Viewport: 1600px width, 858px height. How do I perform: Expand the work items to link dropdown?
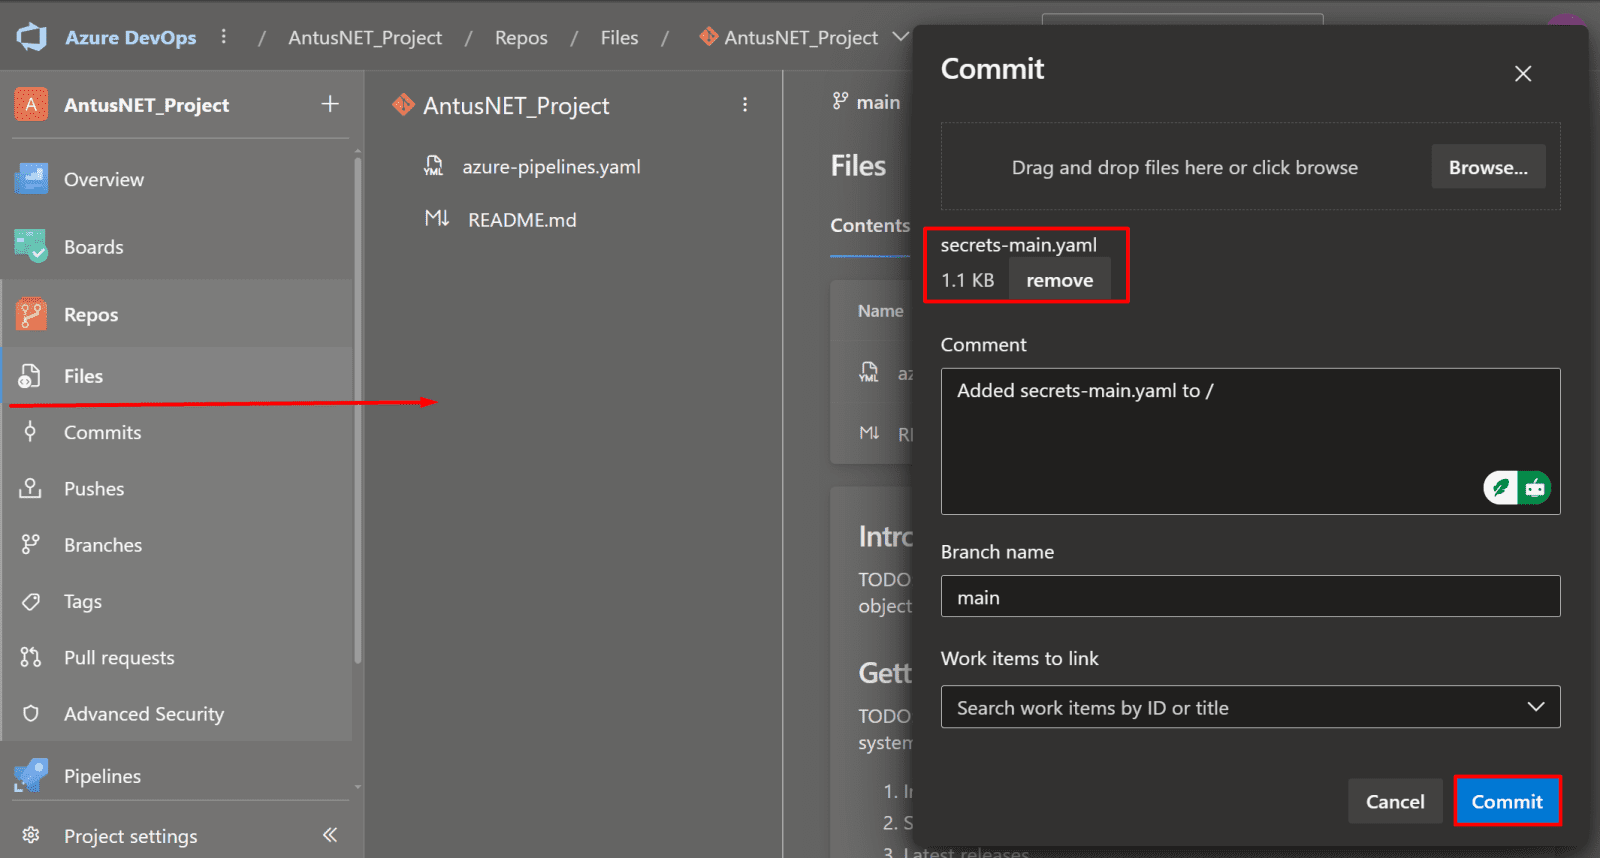1535,707
